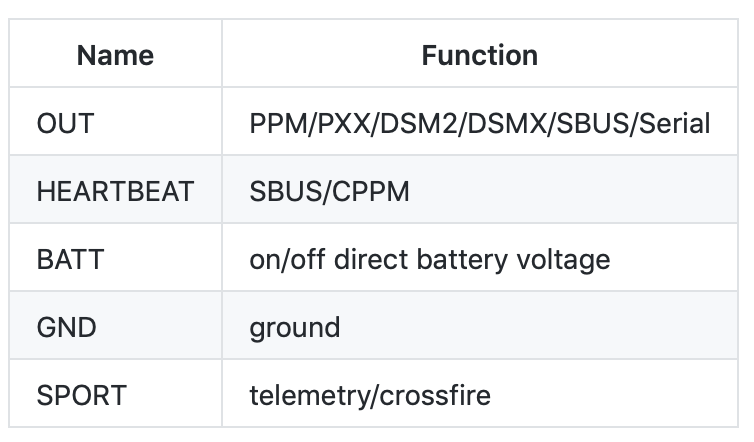The image size is (754, 442).
Task: Click the word Serial in OUT row
Action: pyautogui.click(x=677, y=123)
